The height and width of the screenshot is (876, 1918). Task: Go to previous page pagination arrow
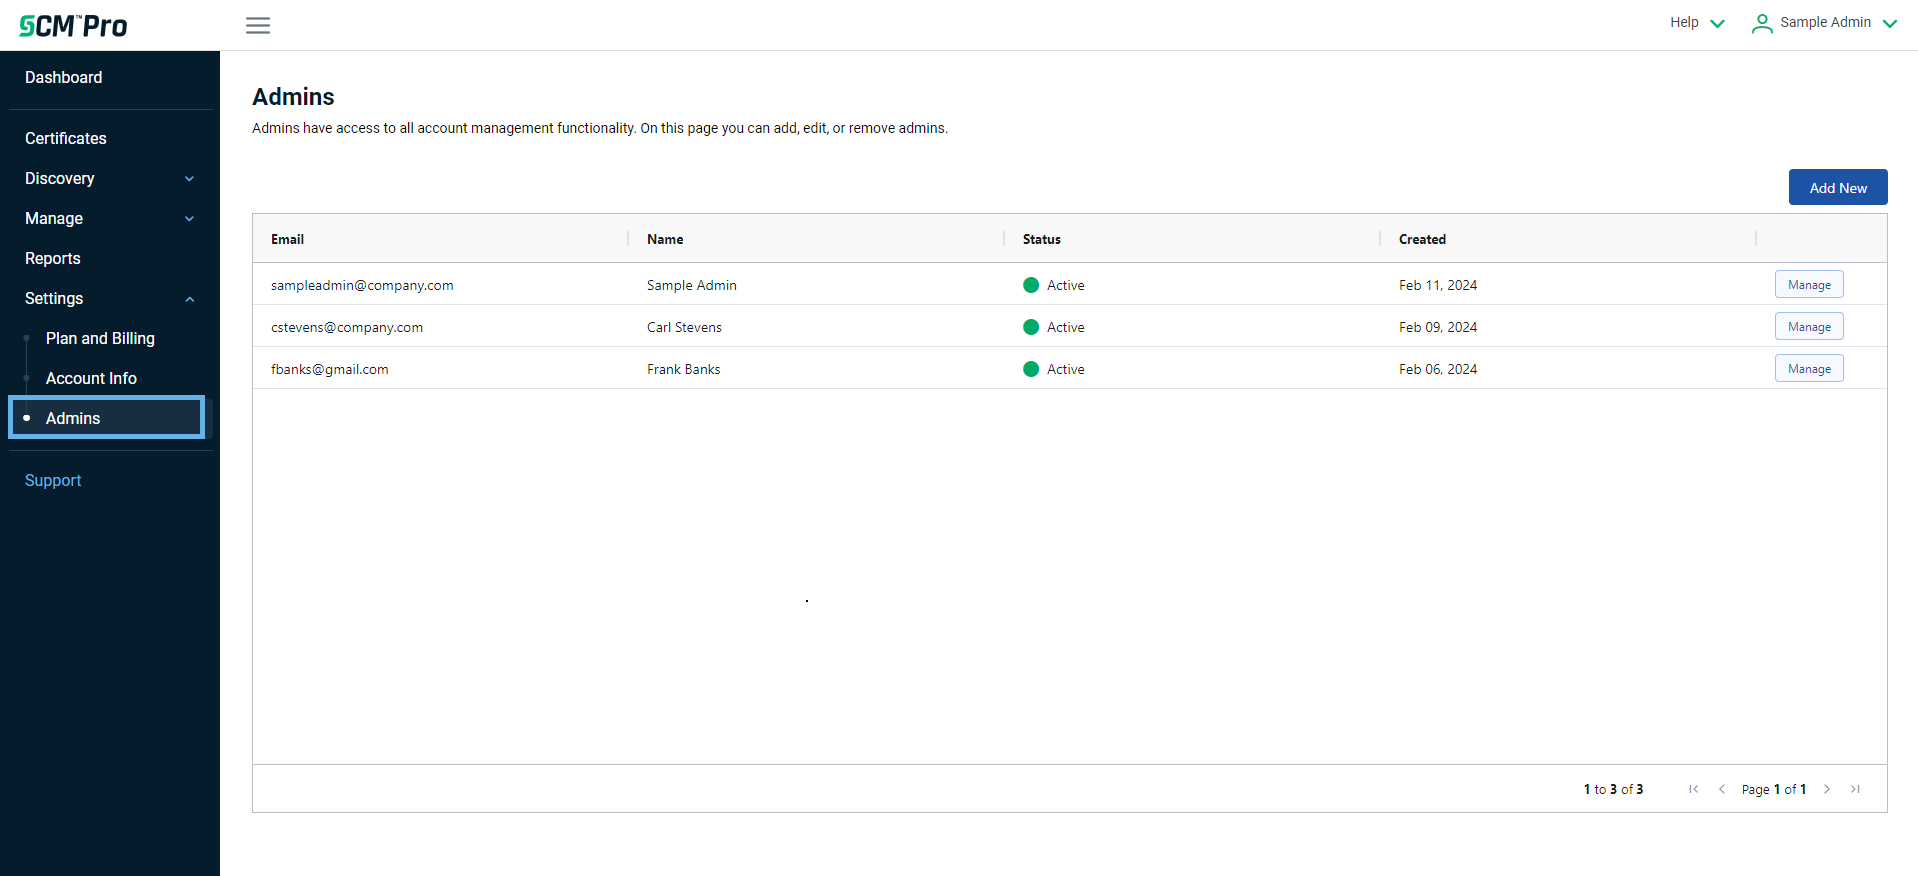1722,789
